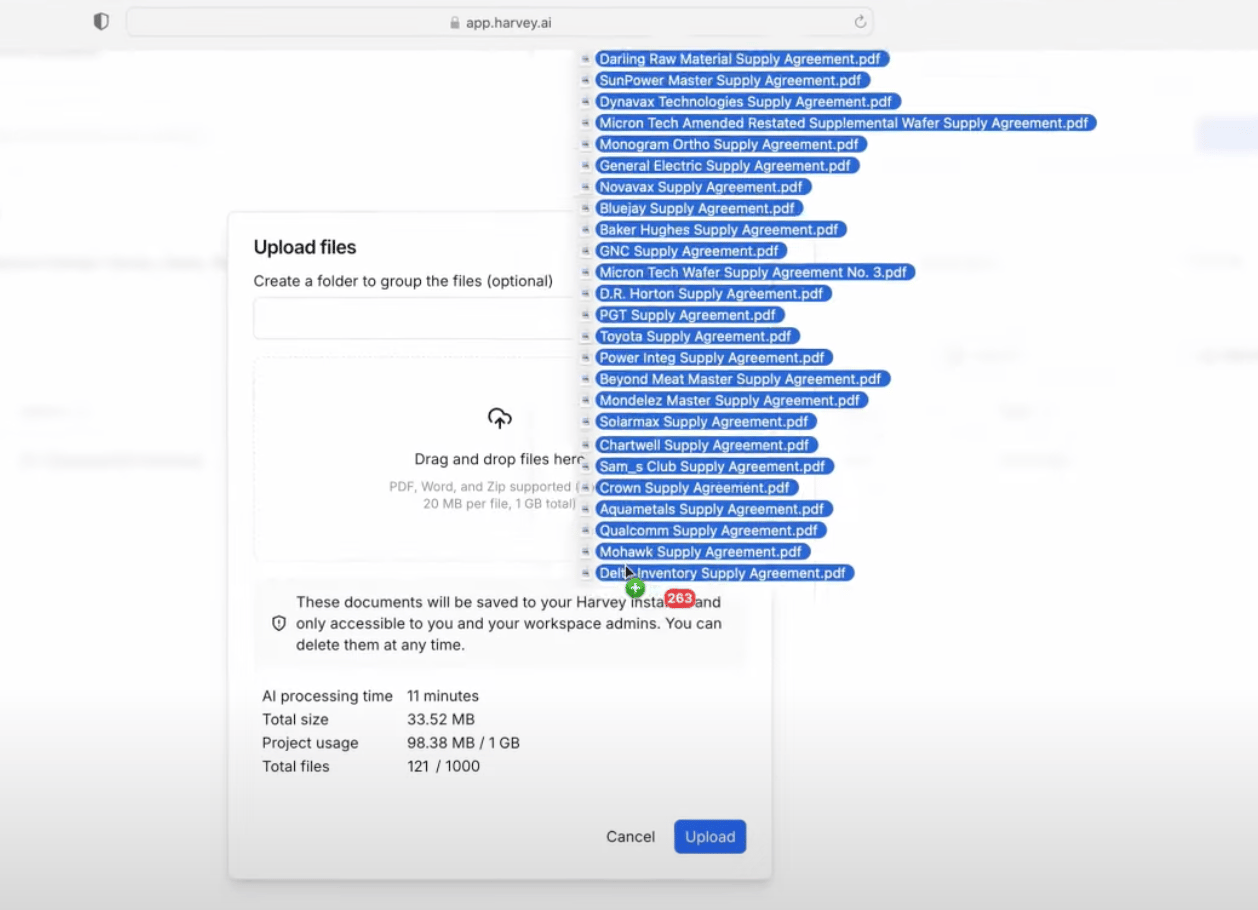Click the PDF icon beside Toyota

[x=586, y=336]
